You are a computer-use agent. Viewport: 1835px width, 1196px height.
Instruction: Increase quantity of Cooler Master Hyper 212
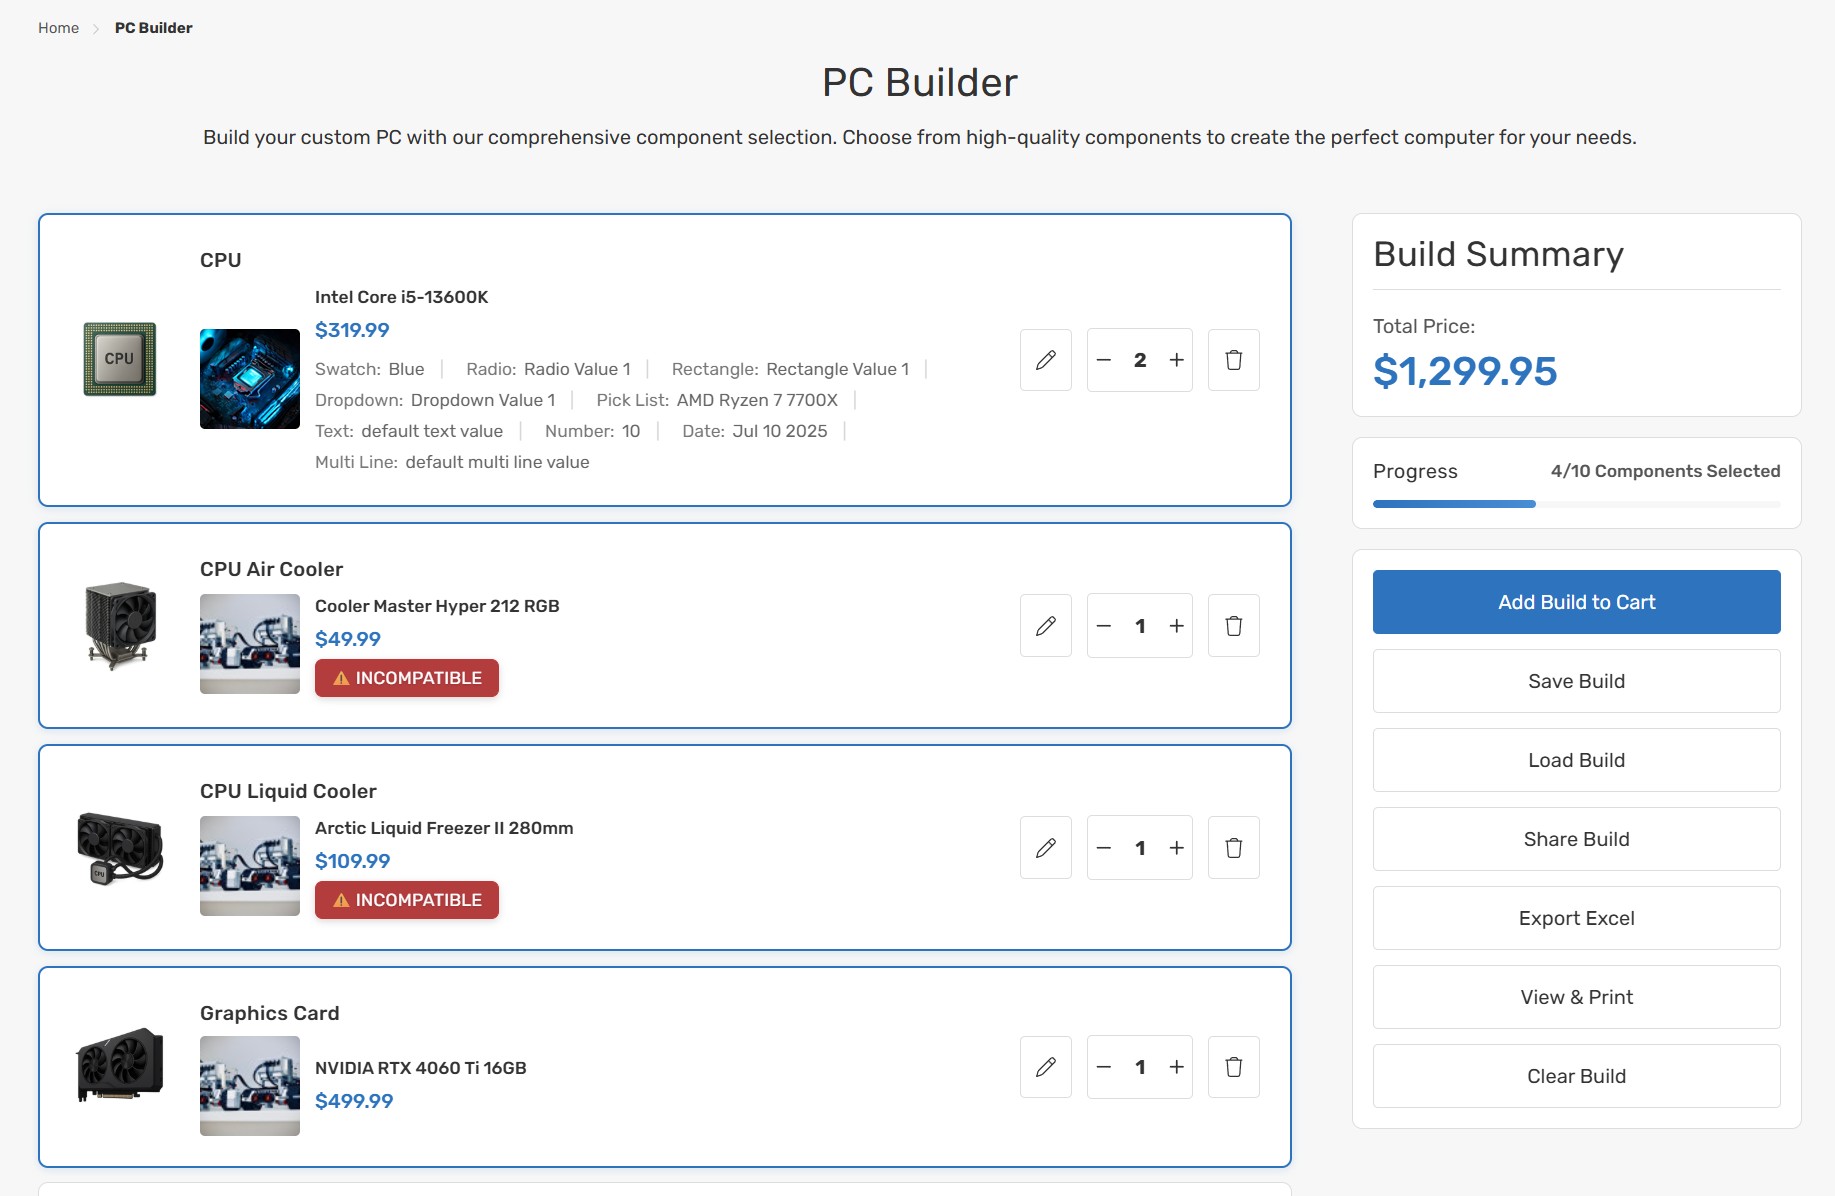[1177, 626]
